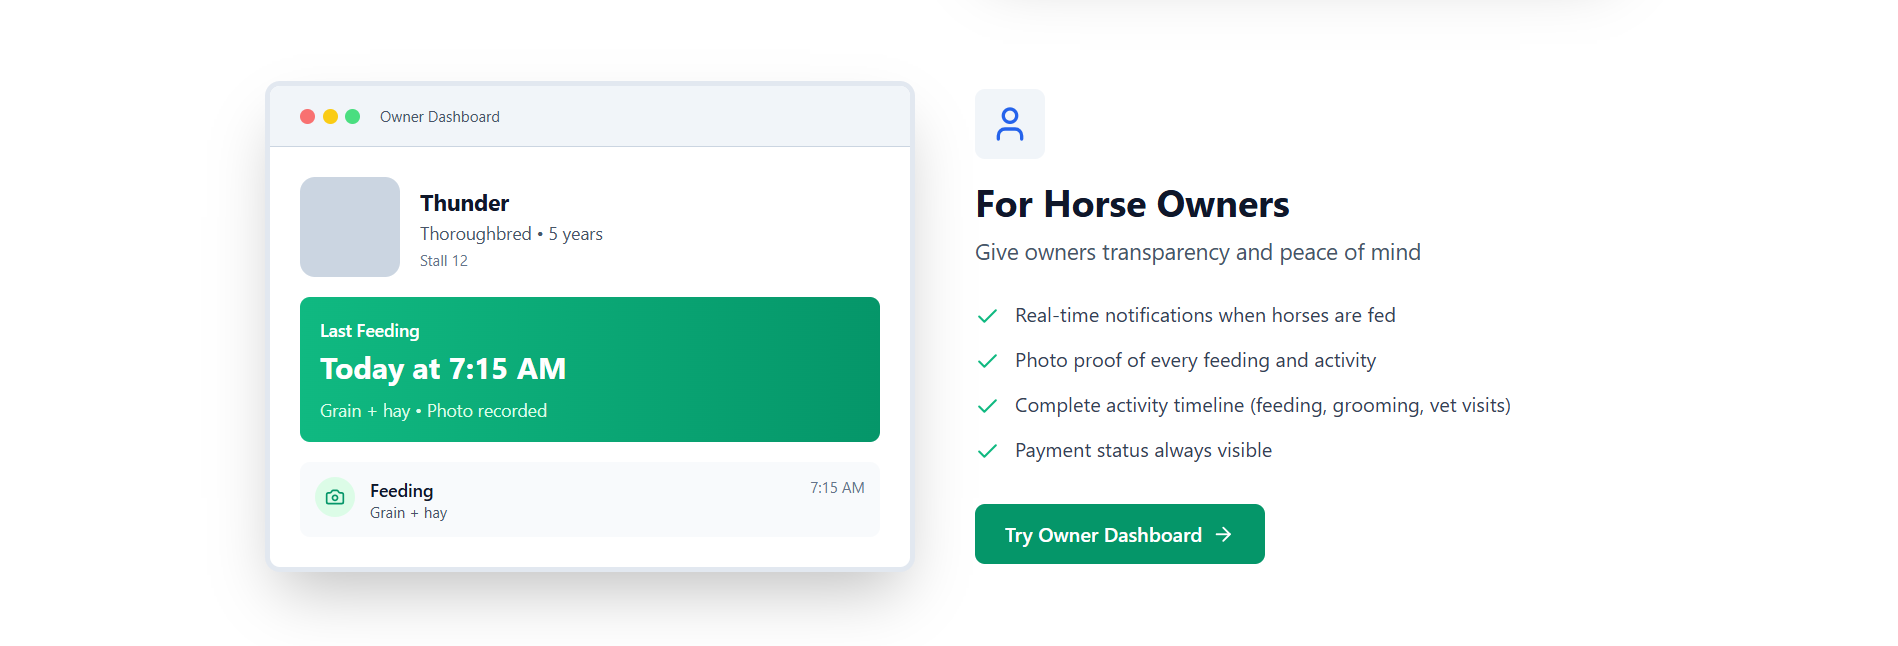Image resolution: width=1898 pixels, height=646 pixels.
Task: Click the 7:15 AM timestamp on Feeding row
Action: pos(836,488)
